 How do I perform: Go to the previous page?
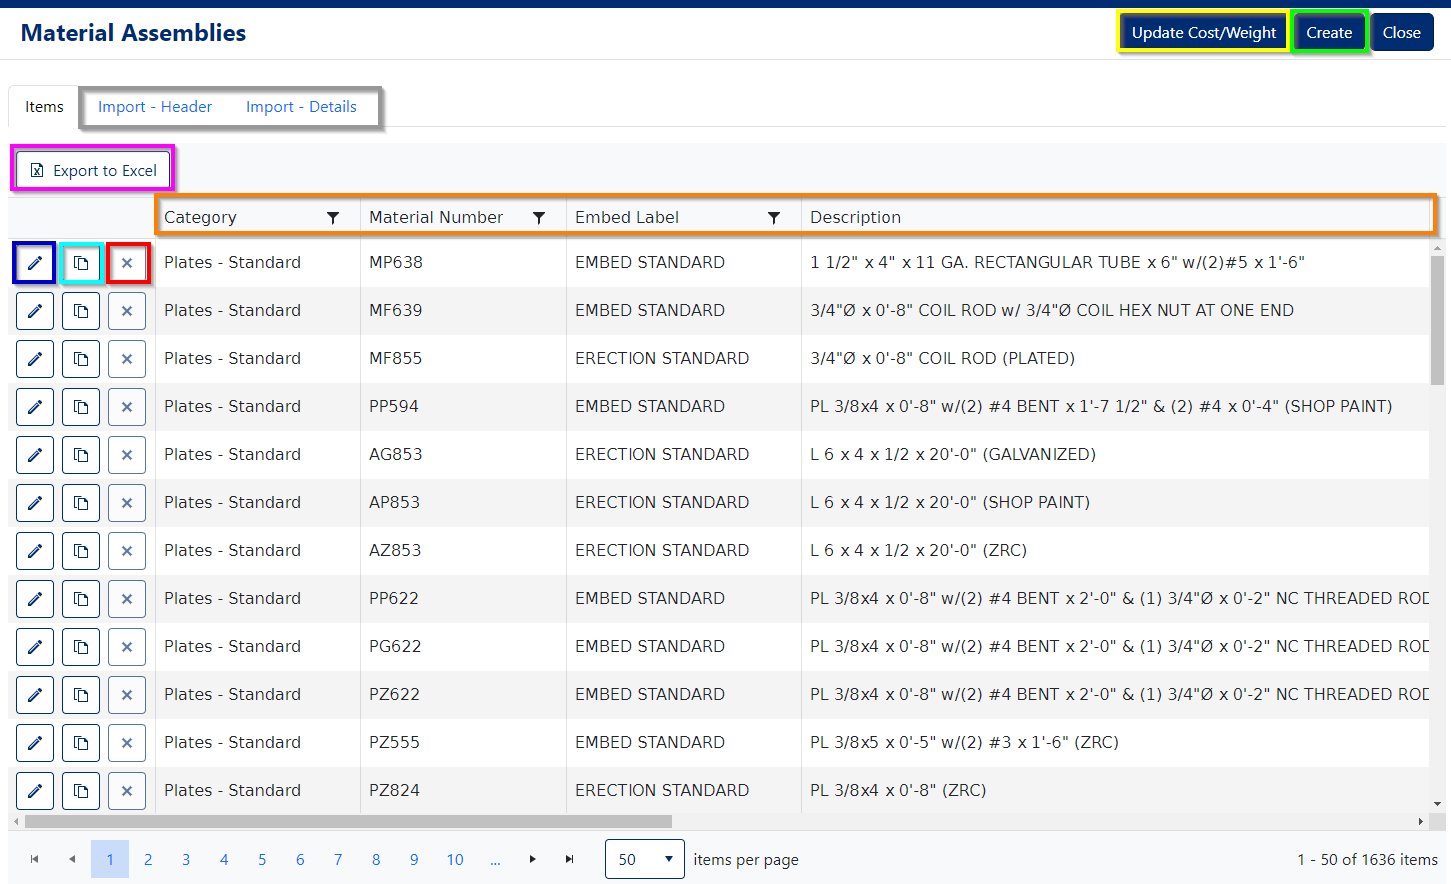pyautogui.click(x=72, y=859)
